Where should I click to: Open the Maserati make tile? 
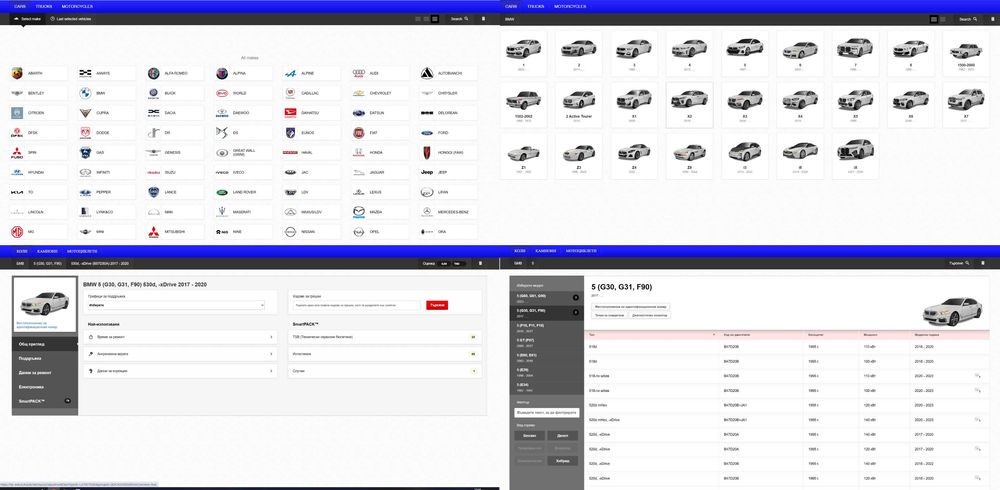pyautogui.click(x=244, y=212)
